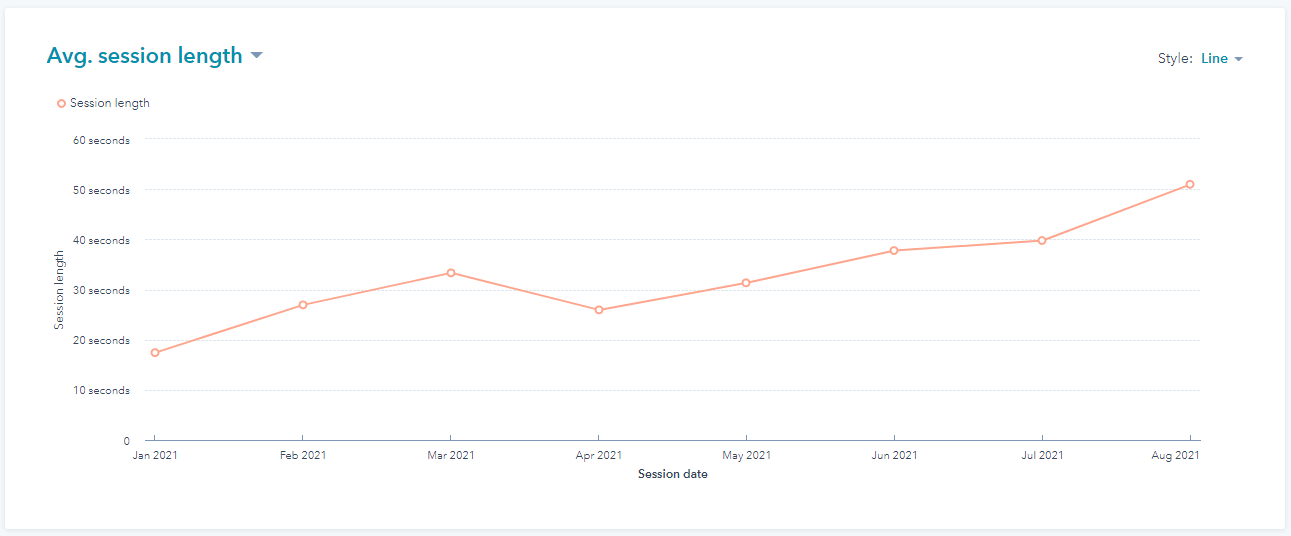Click the May 2021 data point
This screenshot has height=536, width=1291.
point(746,283)
